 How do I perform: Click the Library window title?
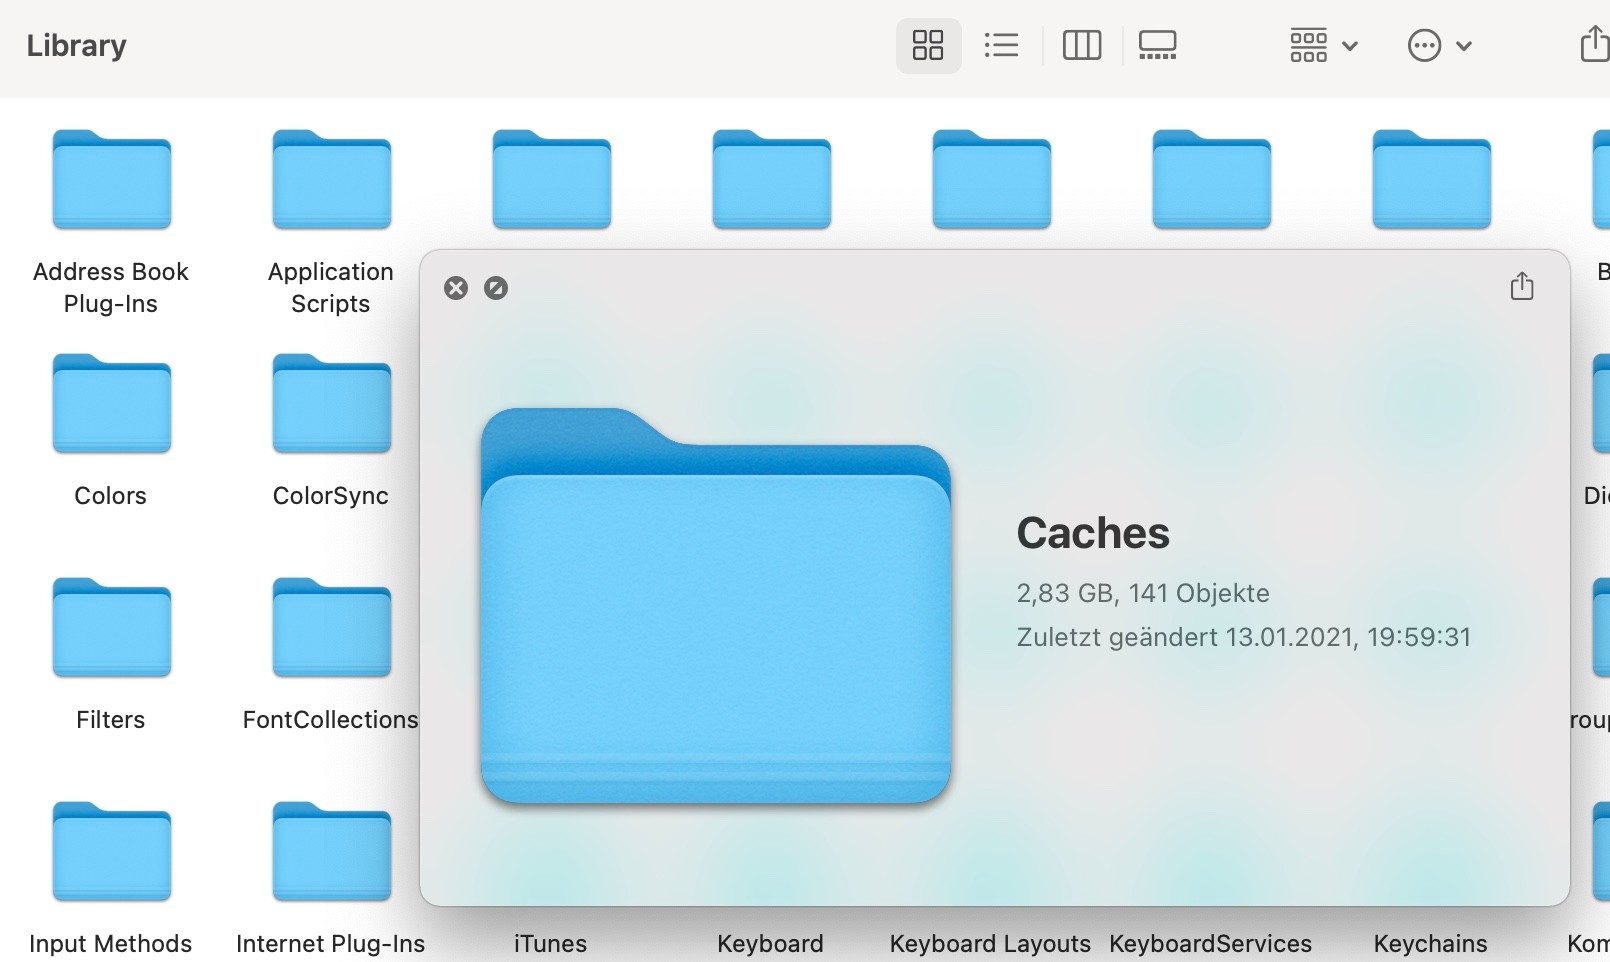(76, 45)
